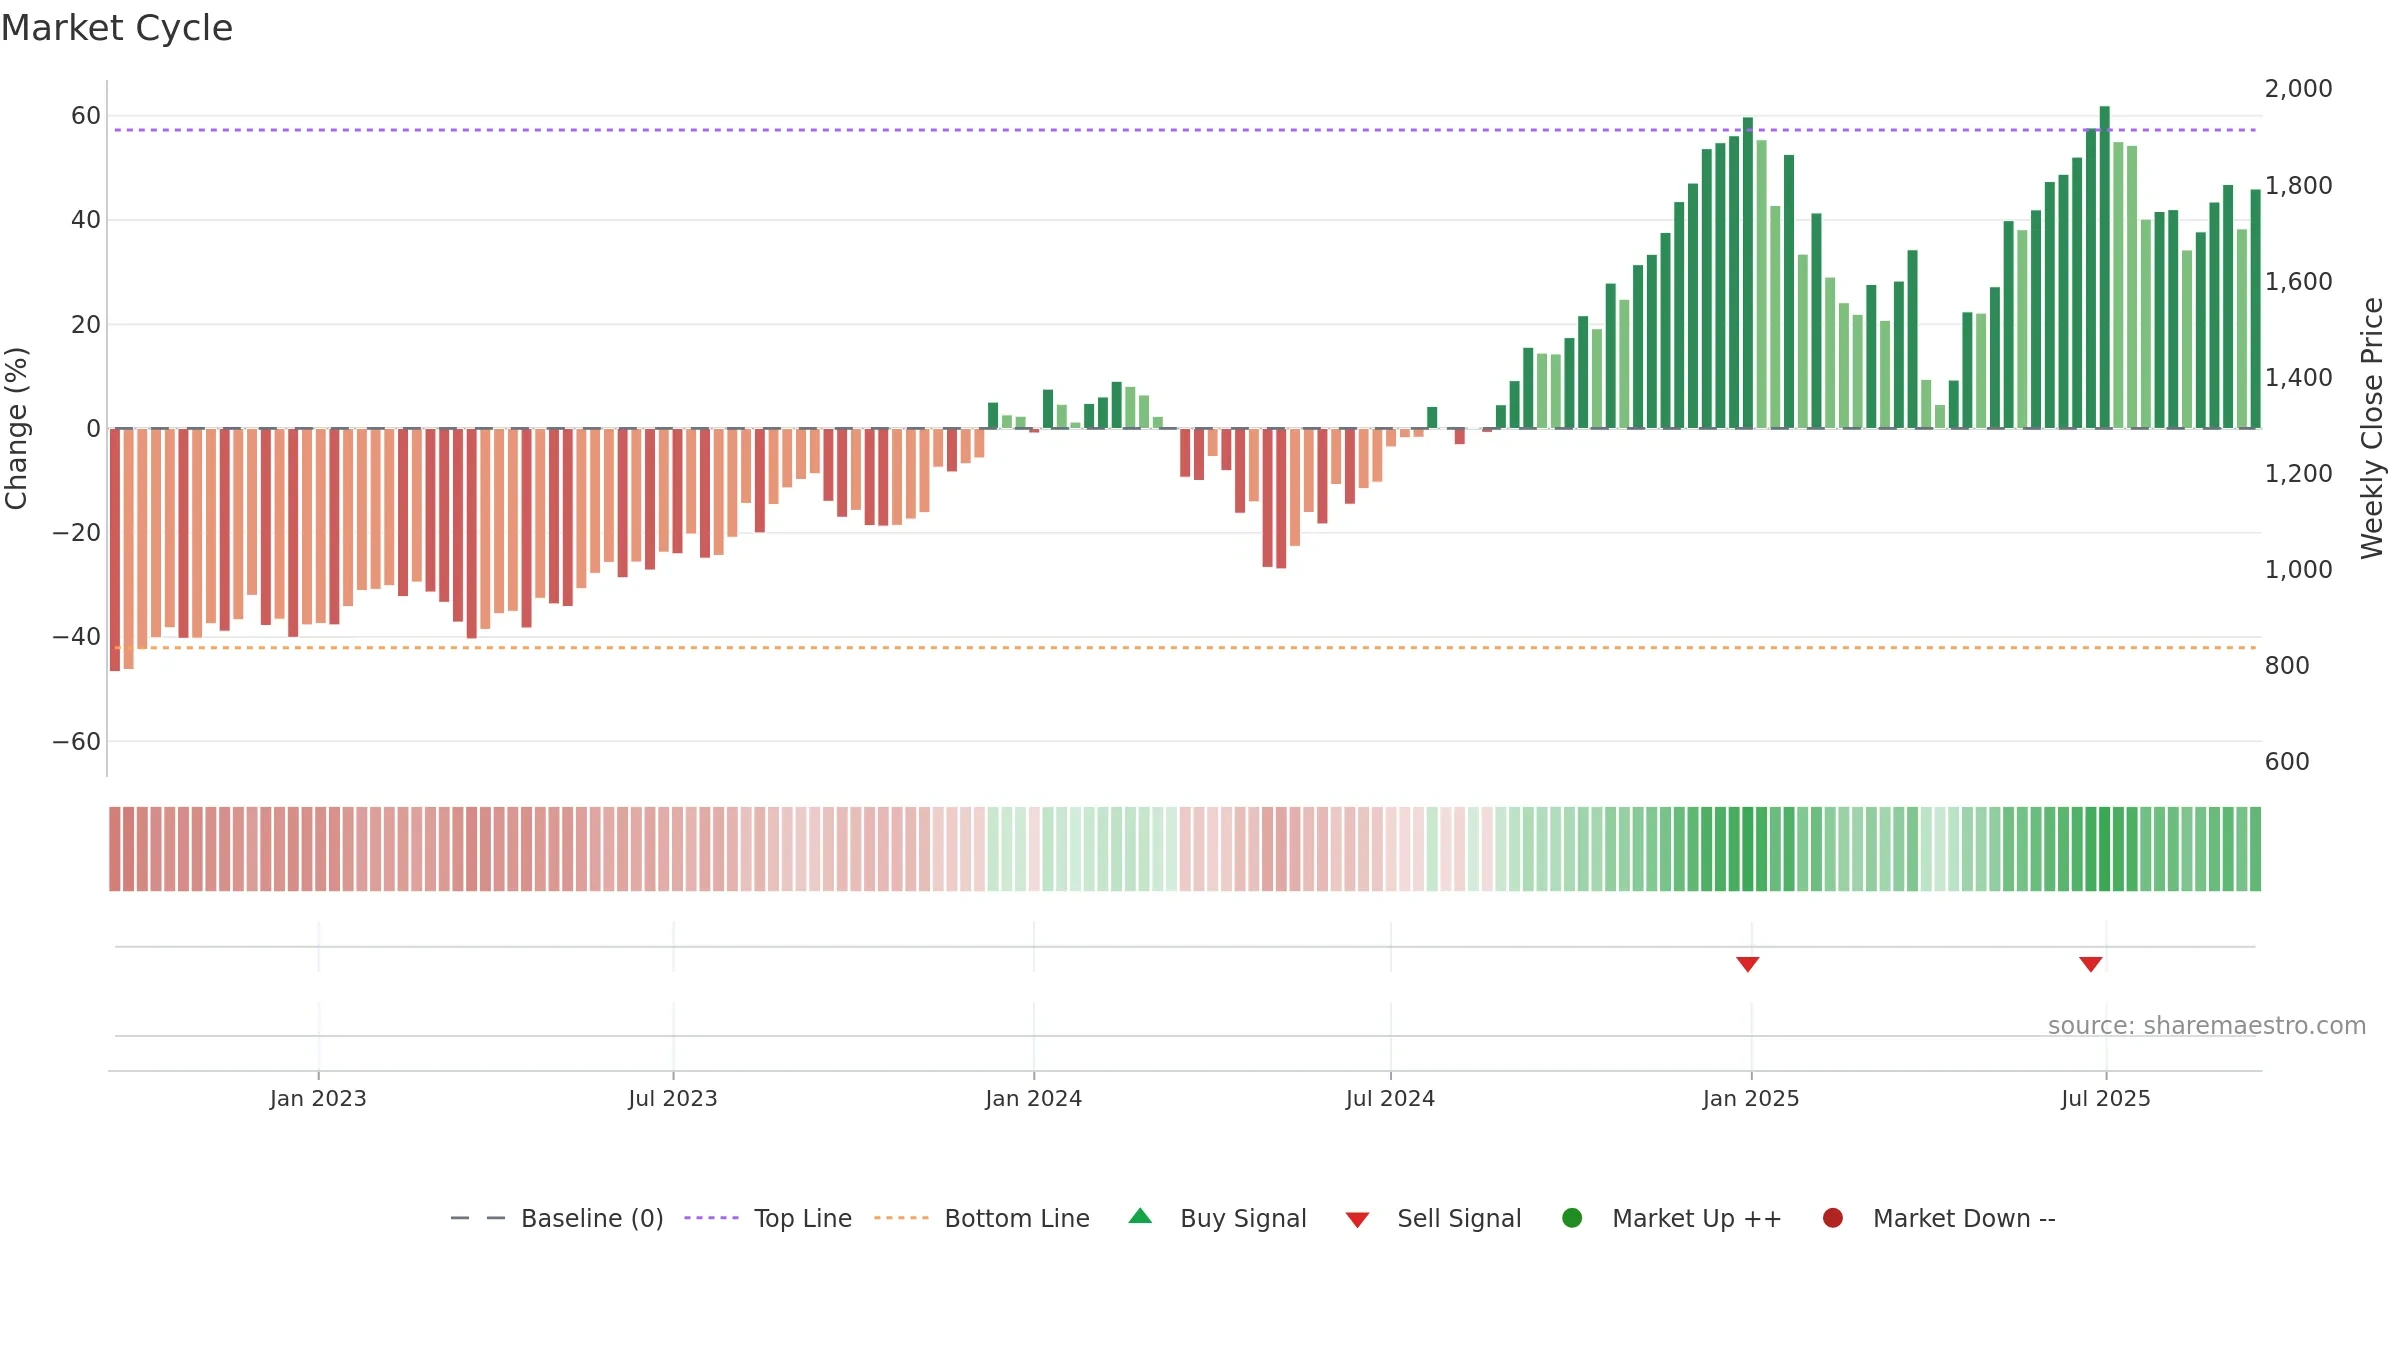Click the peak green bar near Jan 2025
Image resolution: width=2400 pixels, height=1350 pixels.
[x=1748, y=273]
